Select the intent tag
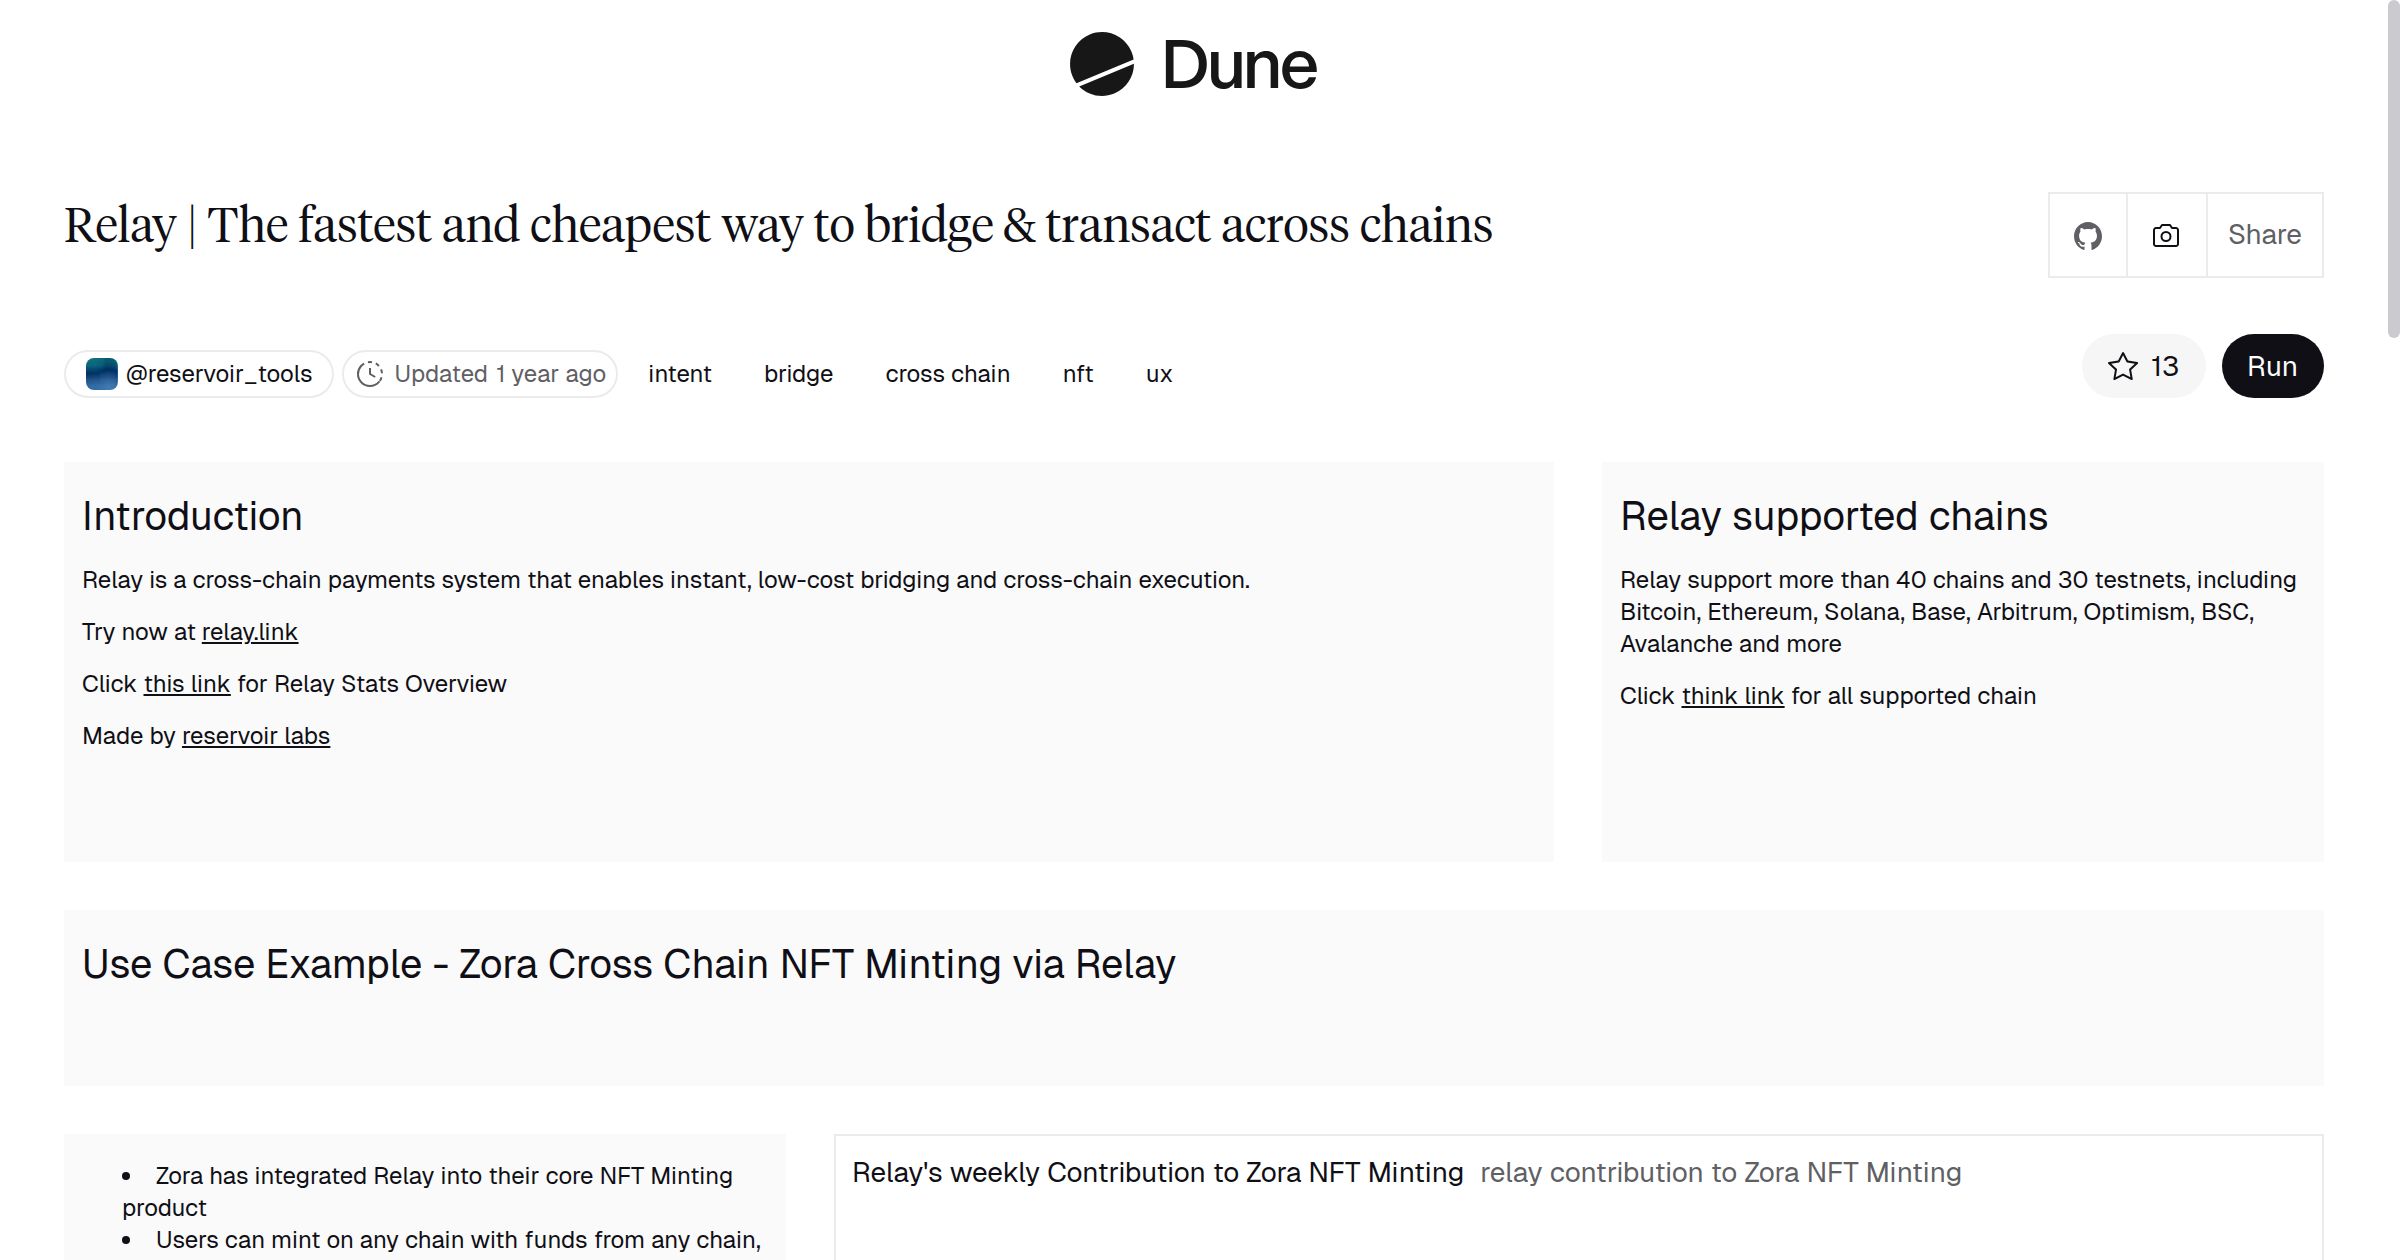The height and width of the screenshot is (1260, 2400). (x=679, y=373)
